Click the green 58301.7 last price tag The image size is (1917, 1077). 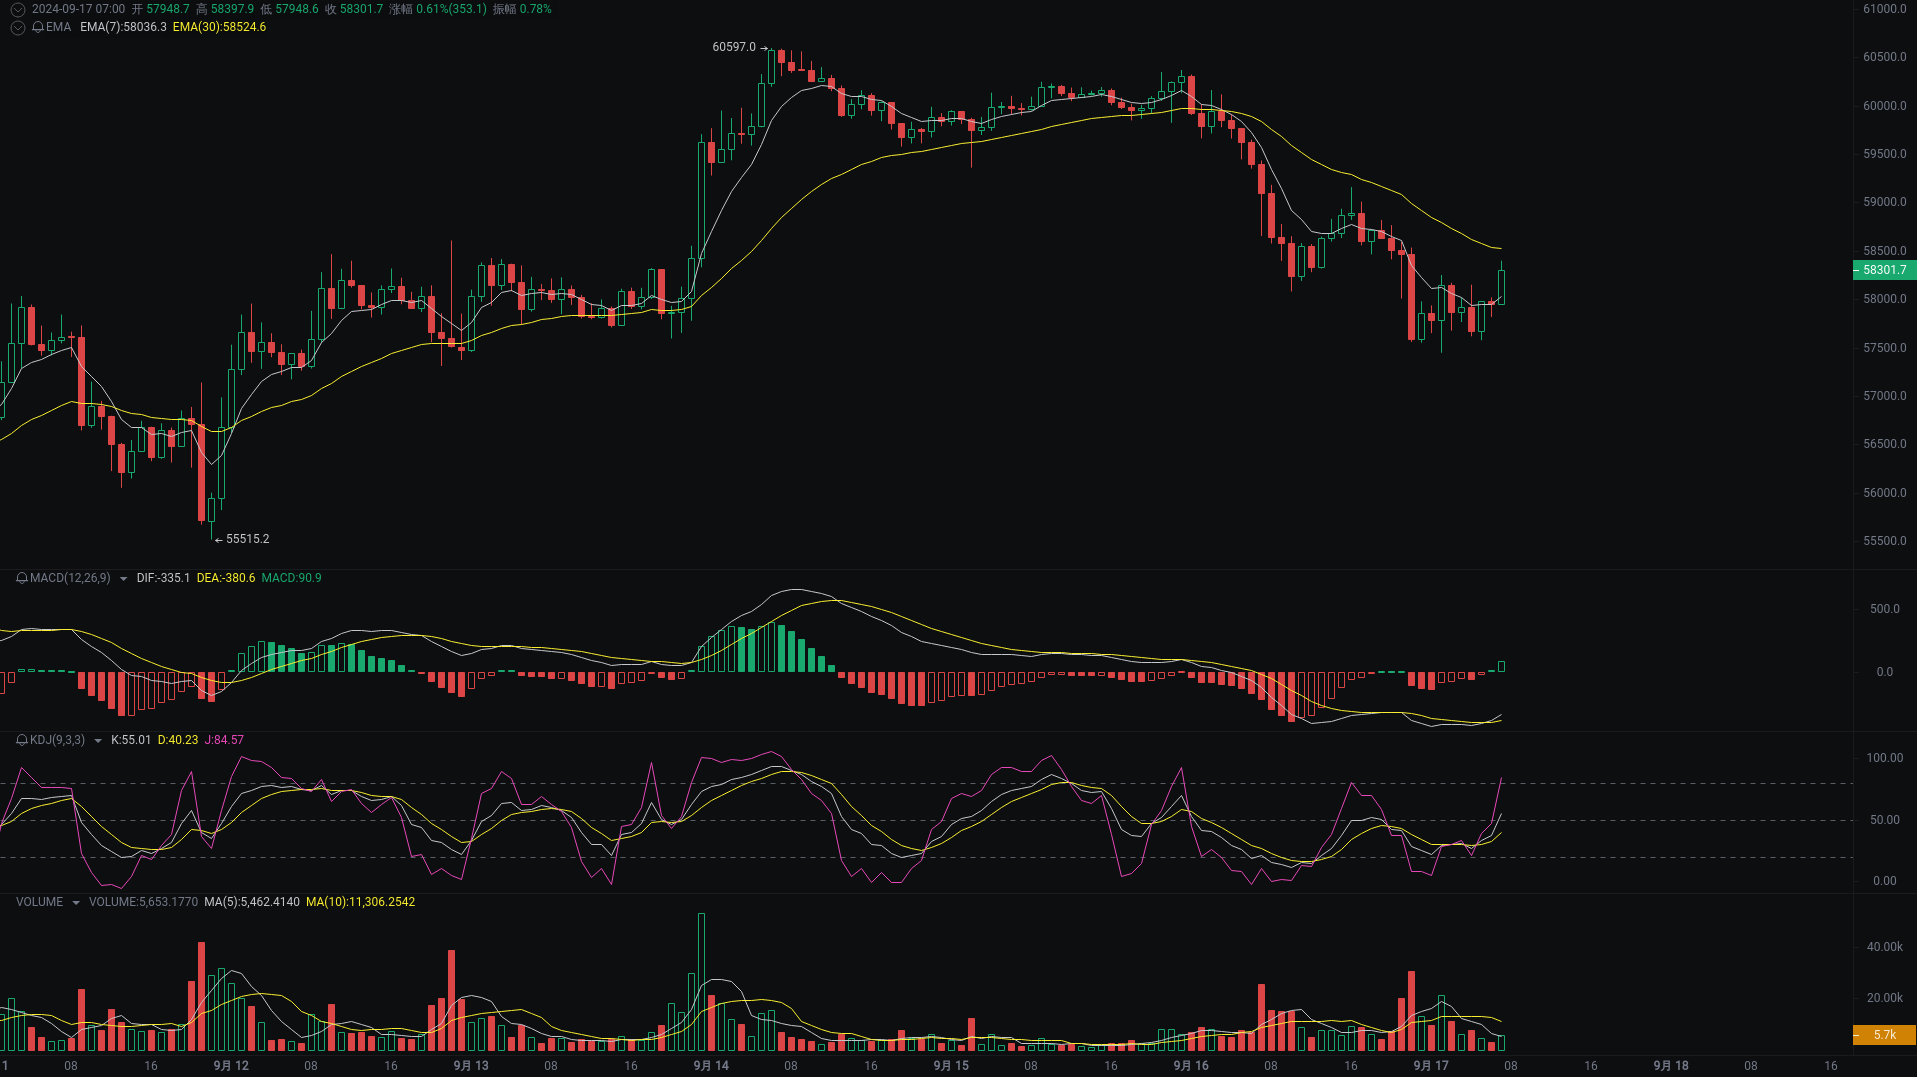[x=1886, y=270]
